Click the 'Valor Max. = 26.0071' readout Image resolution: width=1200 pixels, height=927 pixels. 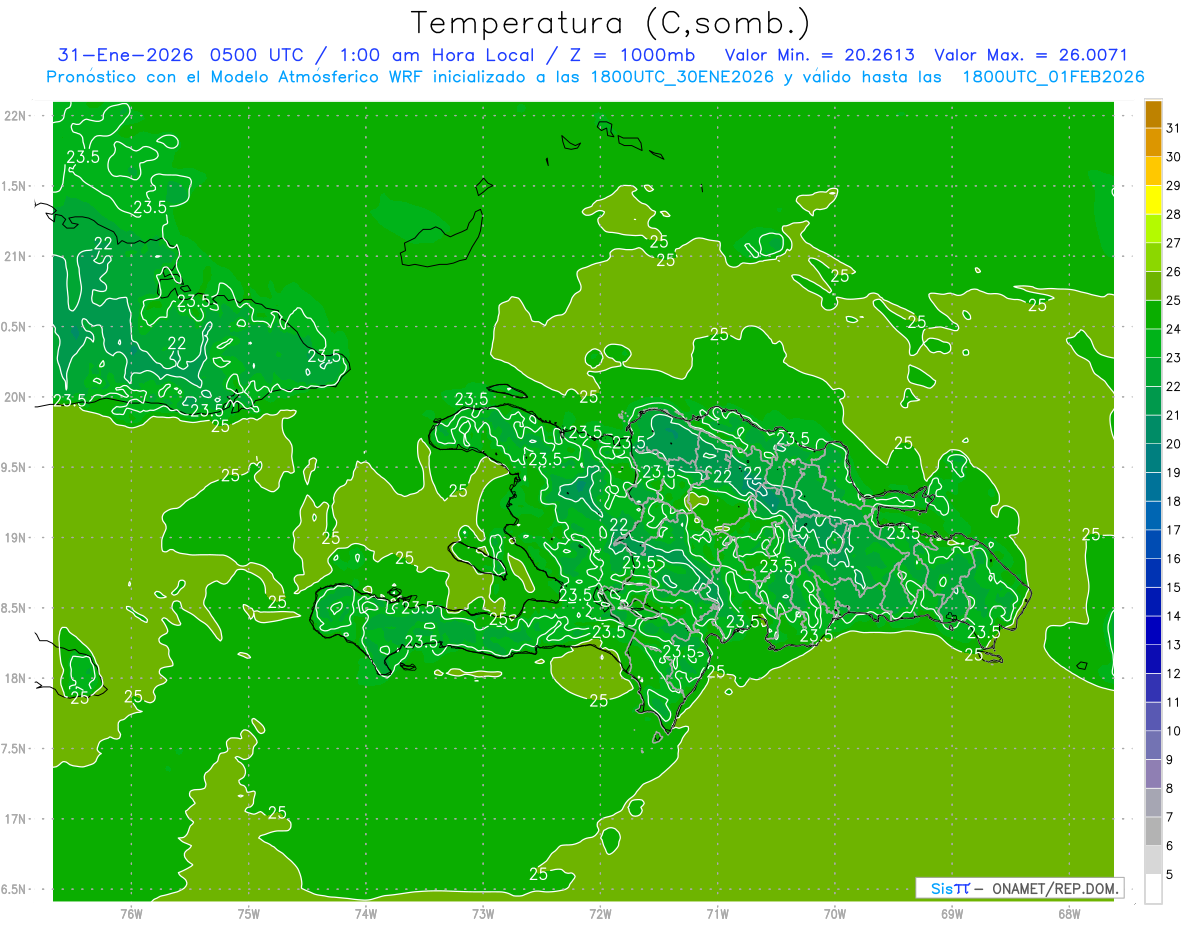(x=1031, y=55)
